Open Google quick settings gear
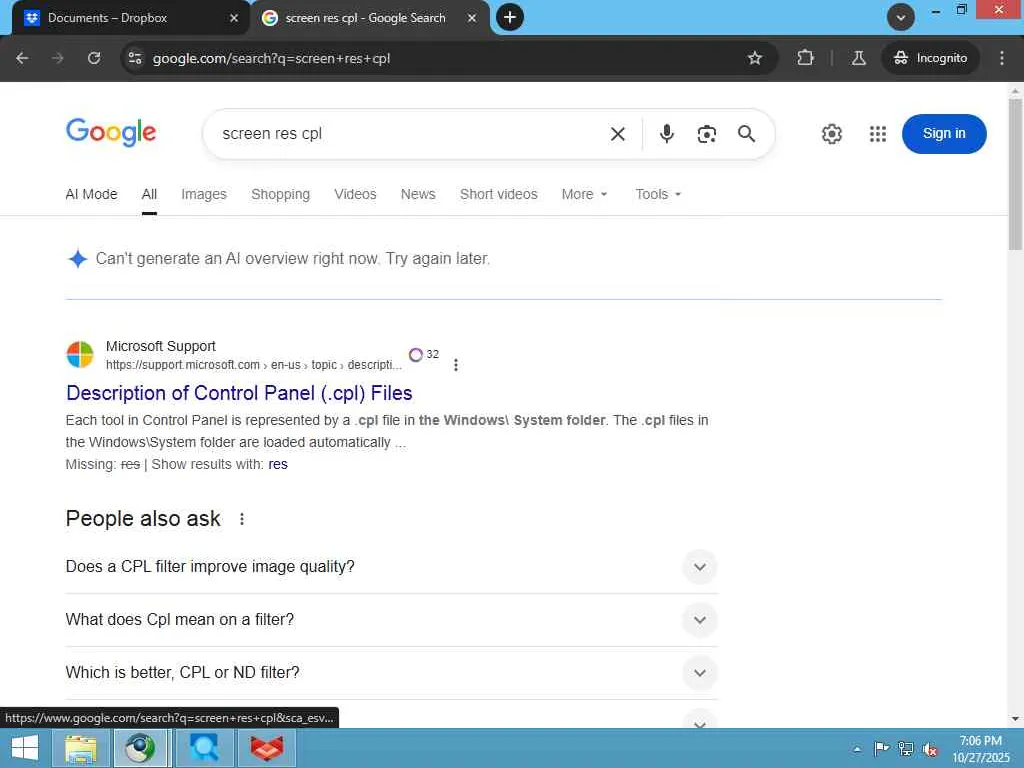This screenshot has height=768, width=1024. click(x=831, y=134)
